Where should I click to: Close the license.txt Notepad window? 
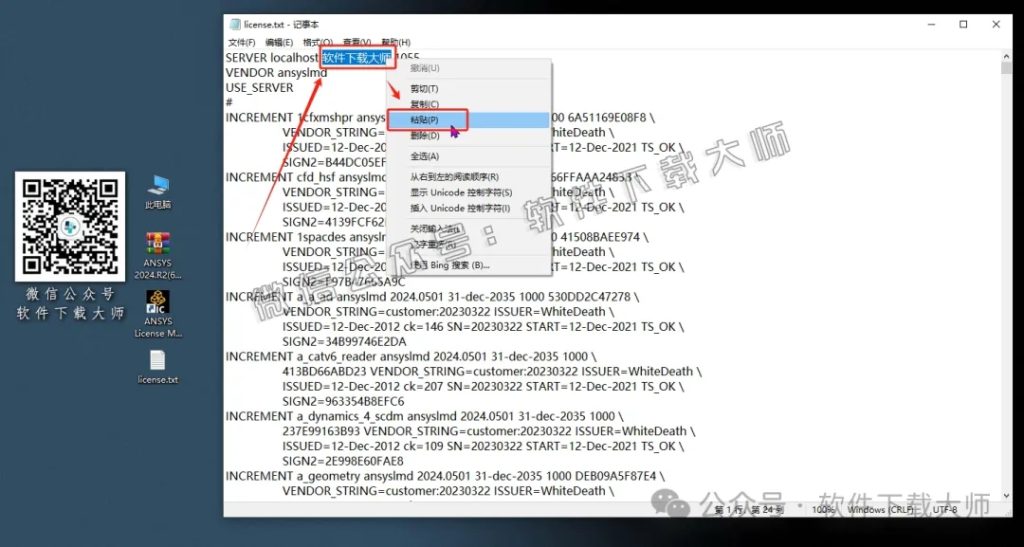click(x=996, y=25)
